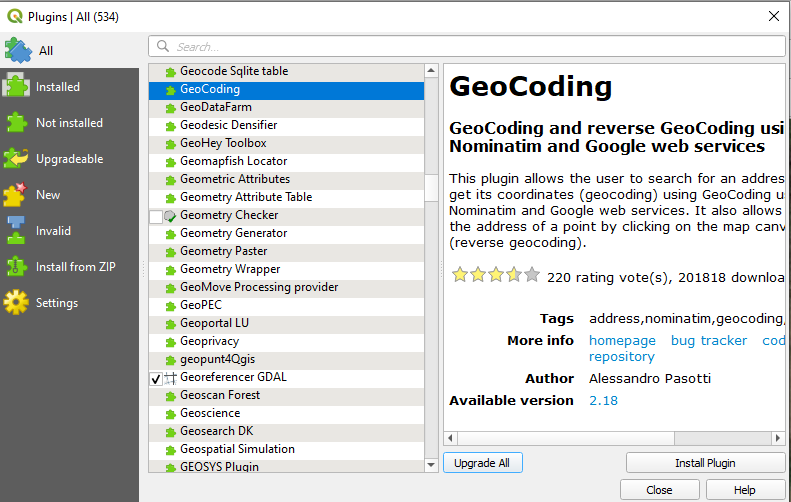Click the Geodesic Densifier plugin icon
The width and height of the screenshot is (791, 502).
click(171, 126)
